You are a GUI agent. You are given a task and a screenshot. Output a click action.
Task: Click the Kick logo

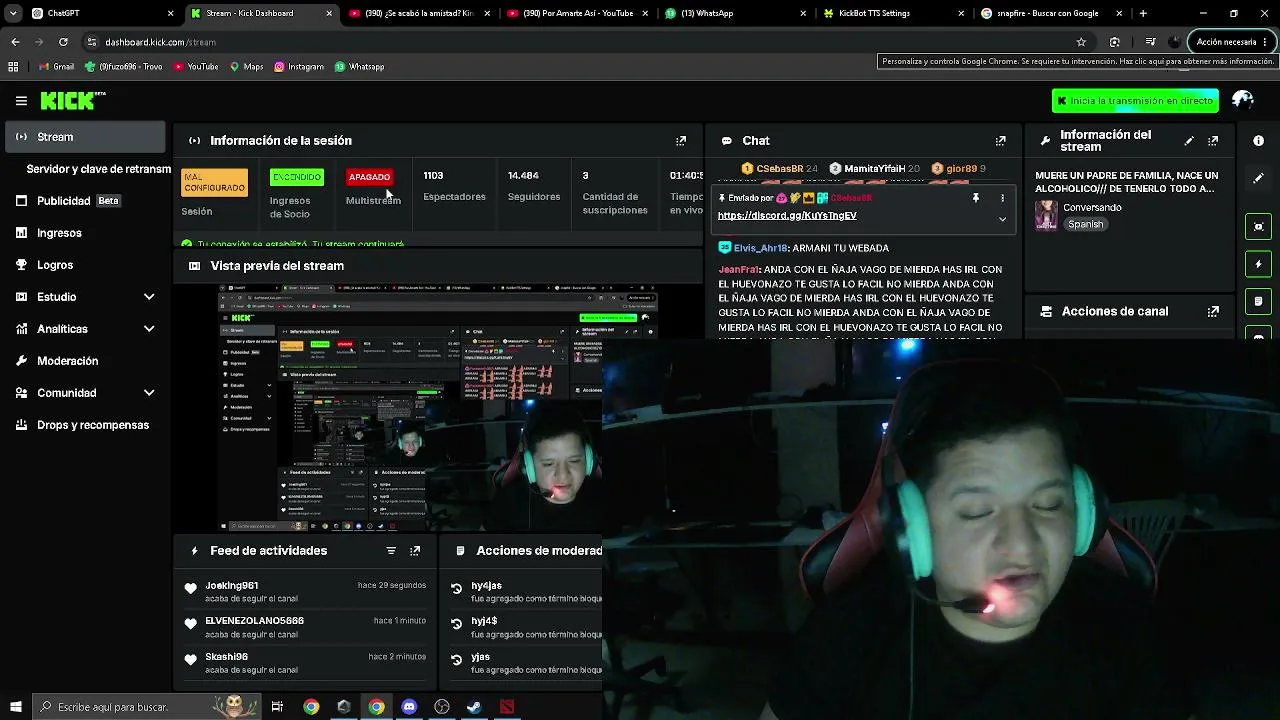[72, 100]
